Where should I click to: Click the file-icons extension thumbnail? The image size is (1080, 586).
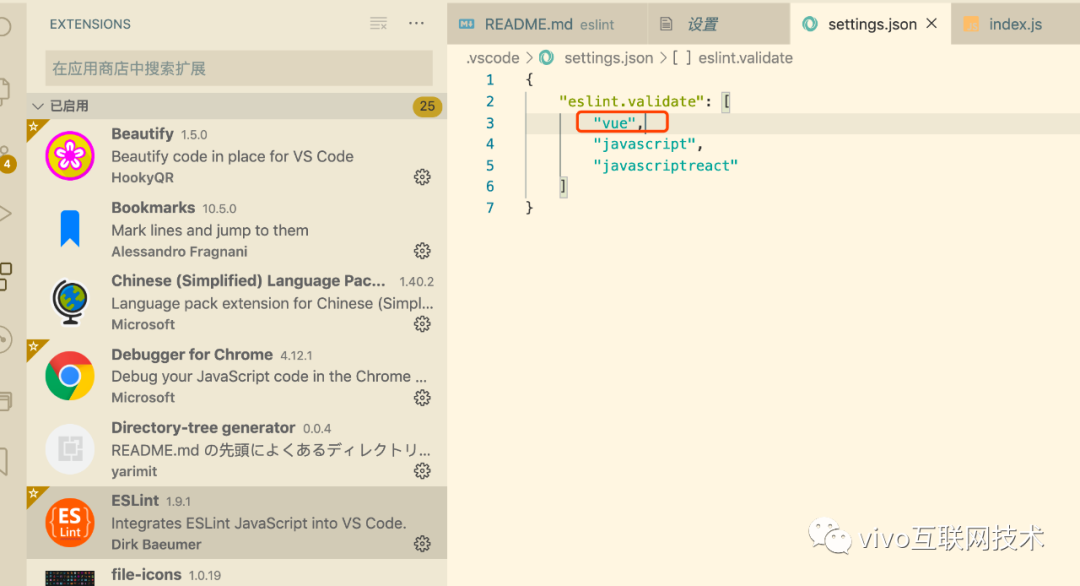tap(70, 578)
